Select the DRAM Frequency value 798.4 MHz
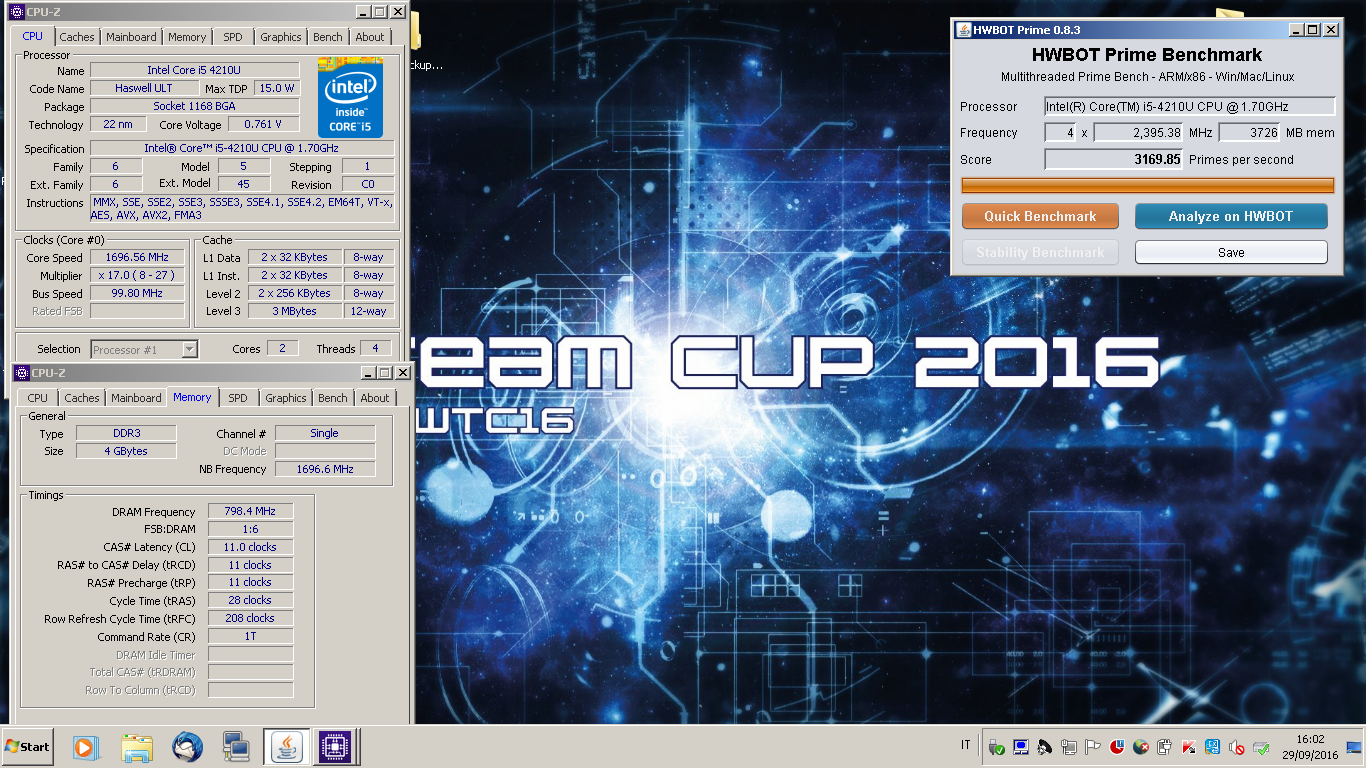 pos(250,511)
